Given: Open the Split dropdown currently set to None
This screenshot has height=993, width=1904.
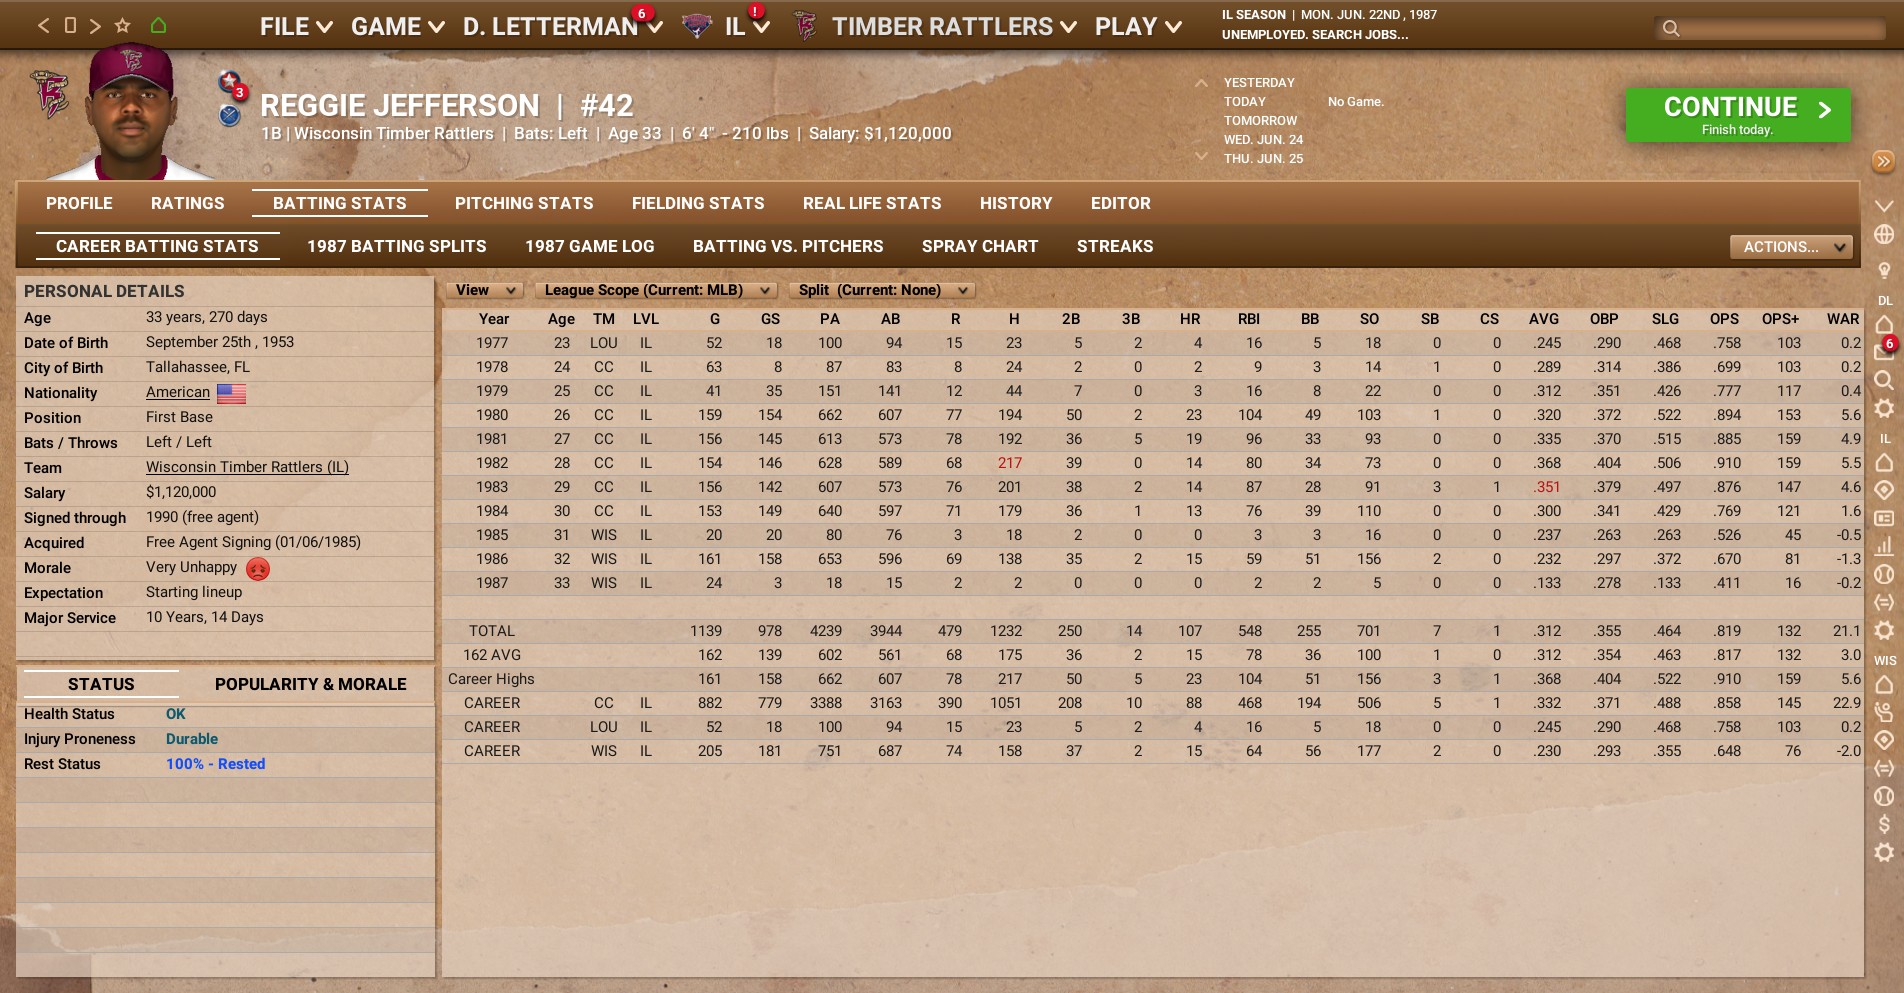Looking at the screenshot, I should click(x=882, y=290).
